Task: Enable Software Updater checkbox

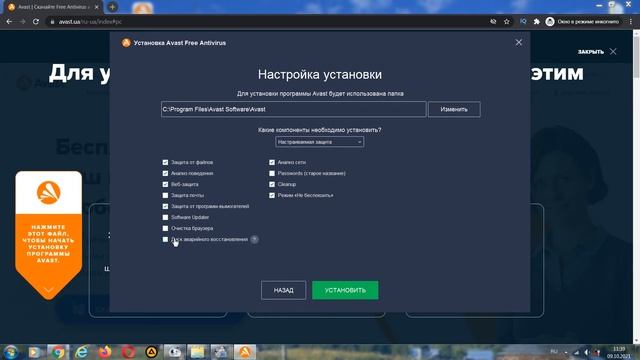Action: point(165,218)
